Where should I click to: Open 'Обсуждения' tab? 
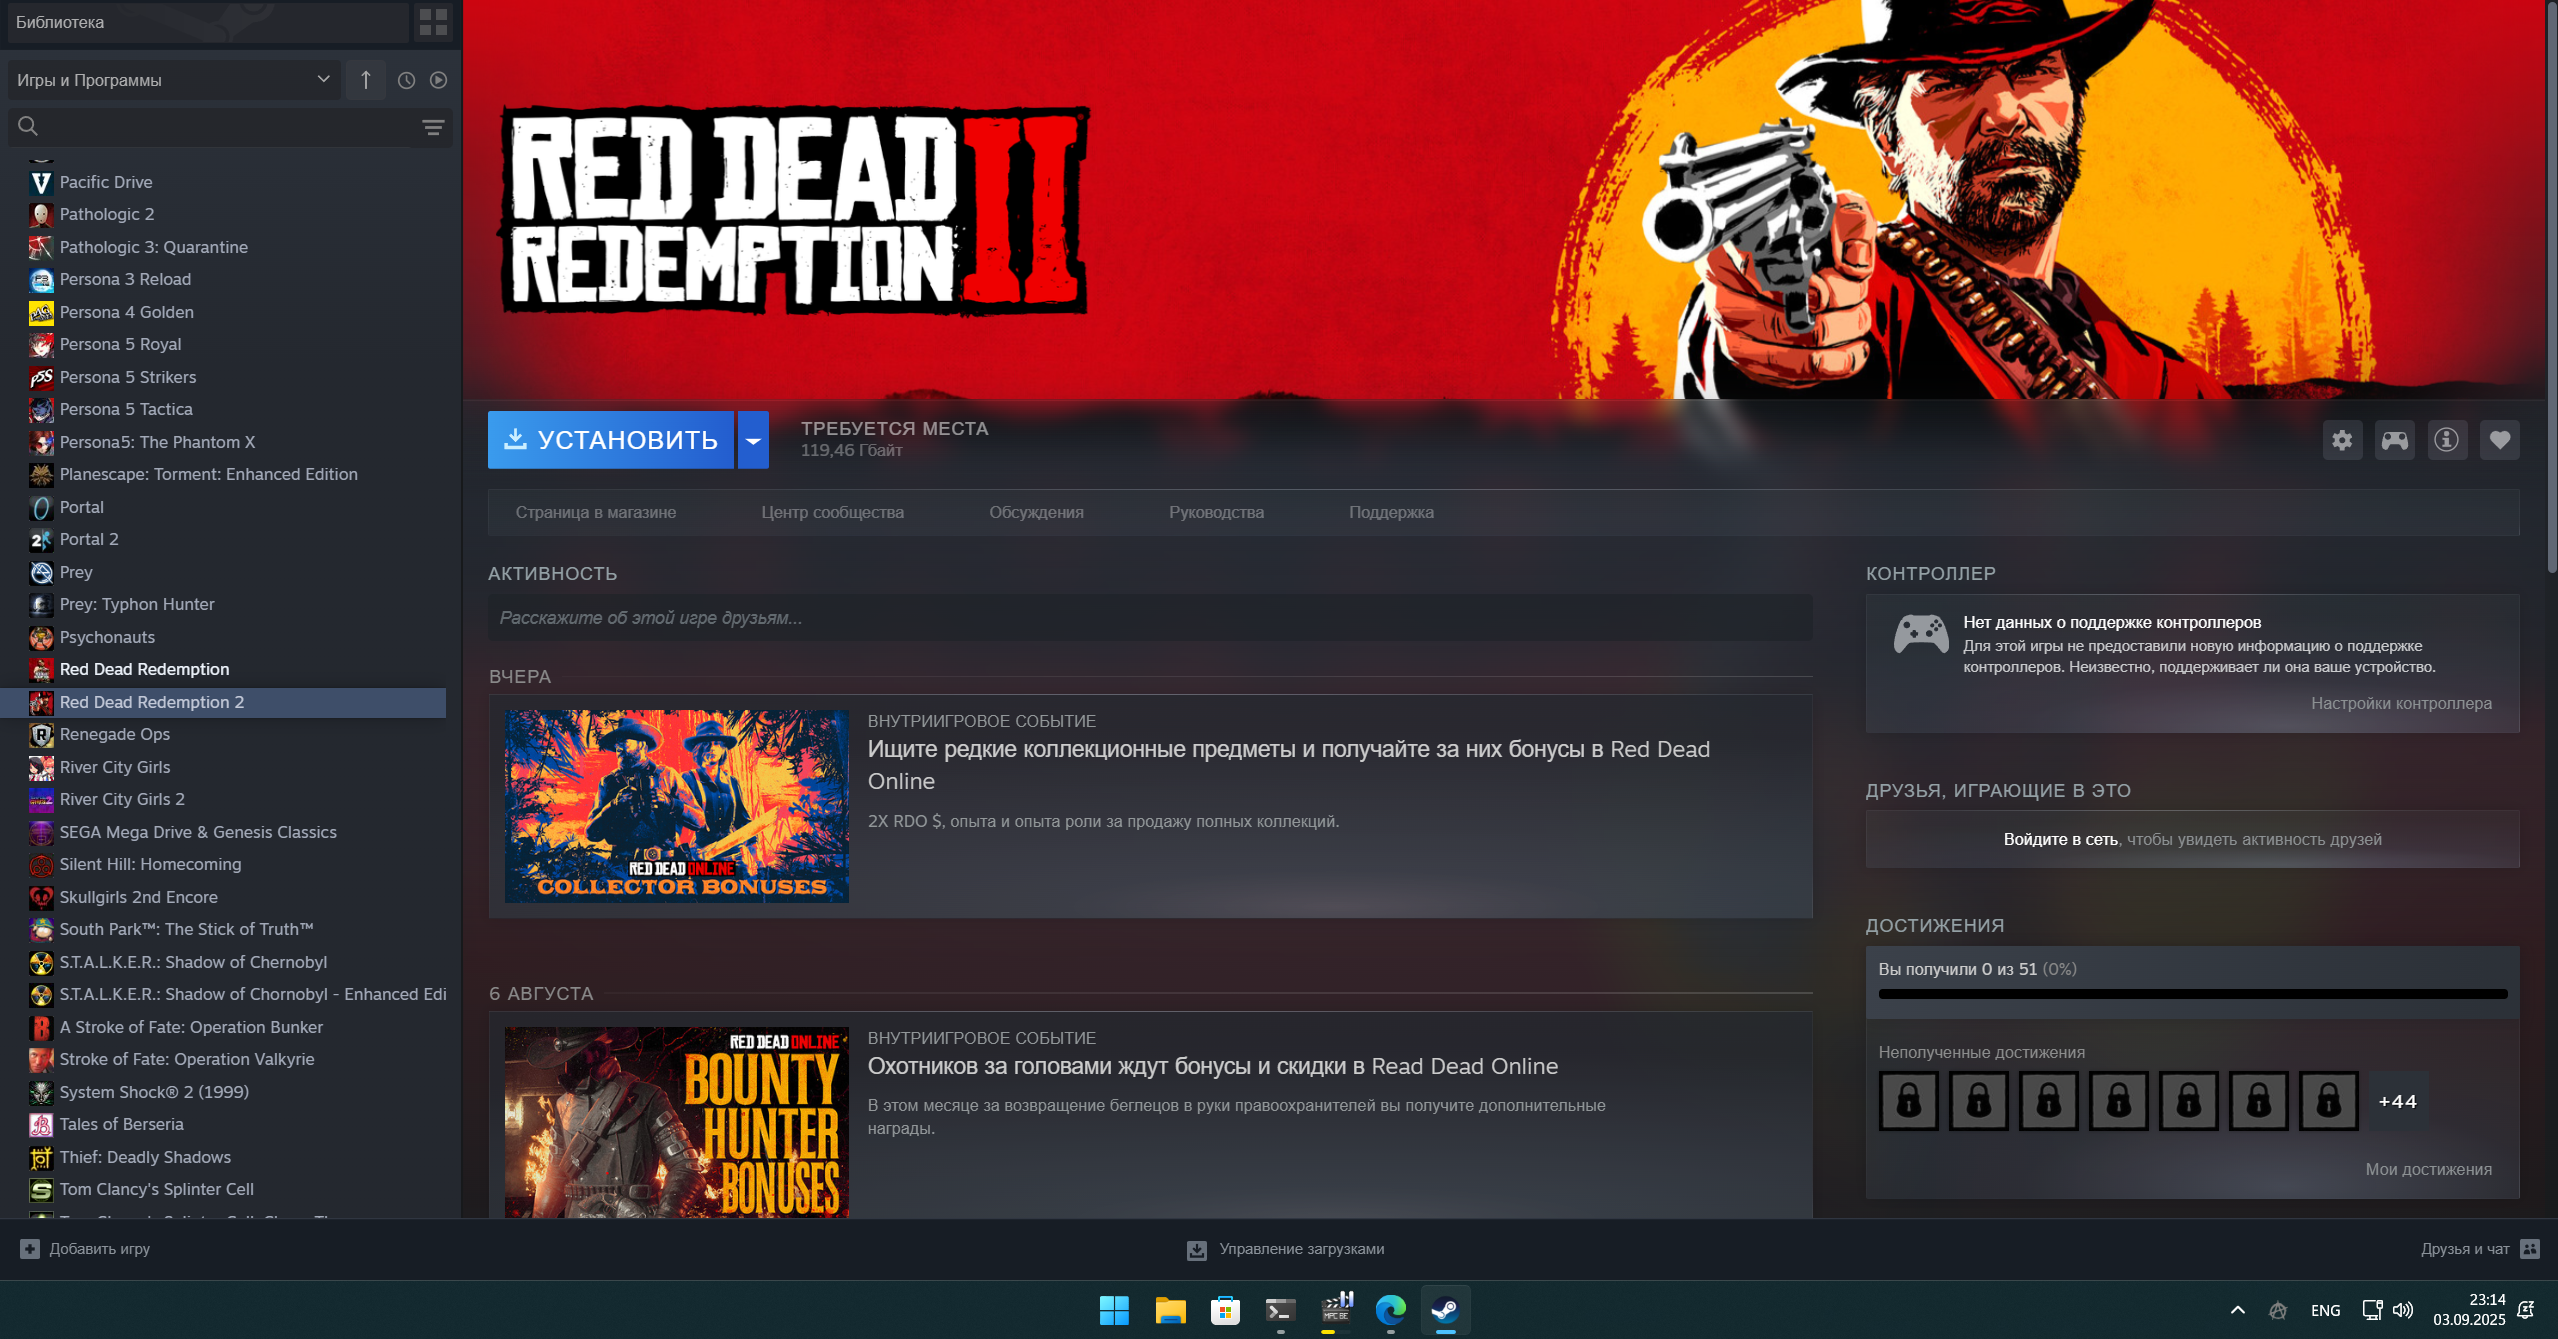(1036, 512)
